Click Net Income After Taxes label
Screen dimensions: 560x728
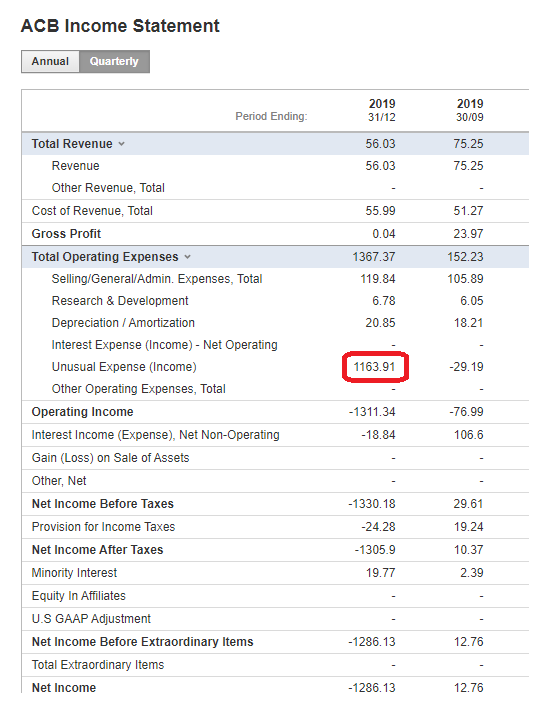point(98,550)
